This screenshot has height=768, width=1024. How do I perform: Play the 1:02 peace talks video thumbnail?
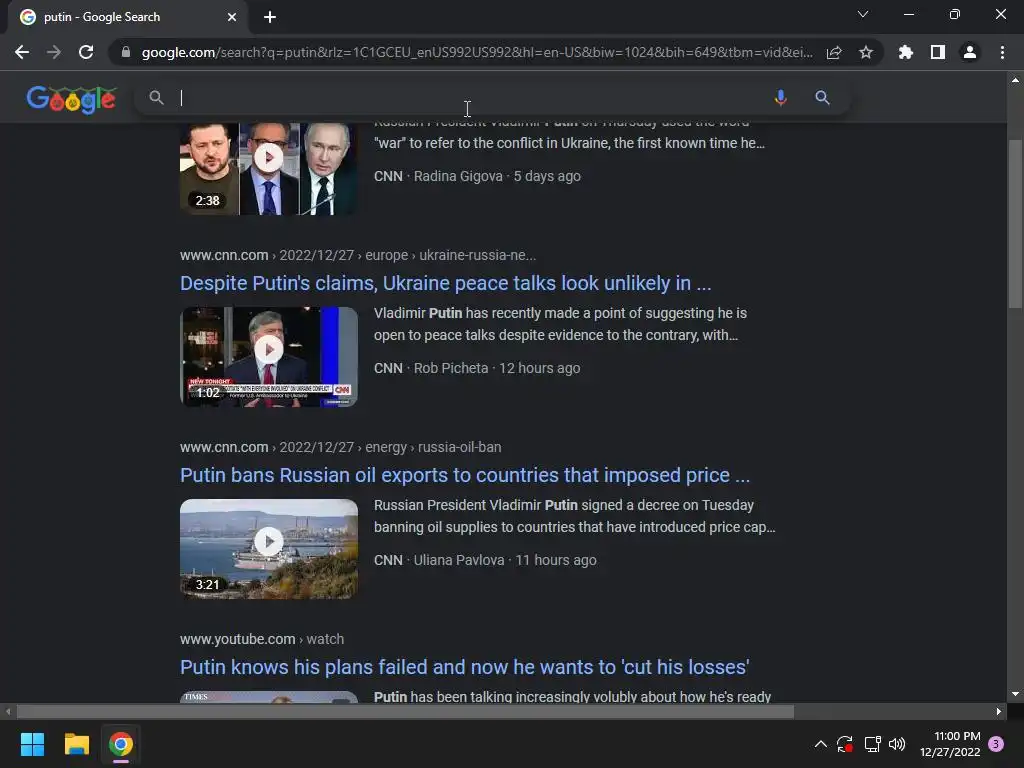coord(268,357)
